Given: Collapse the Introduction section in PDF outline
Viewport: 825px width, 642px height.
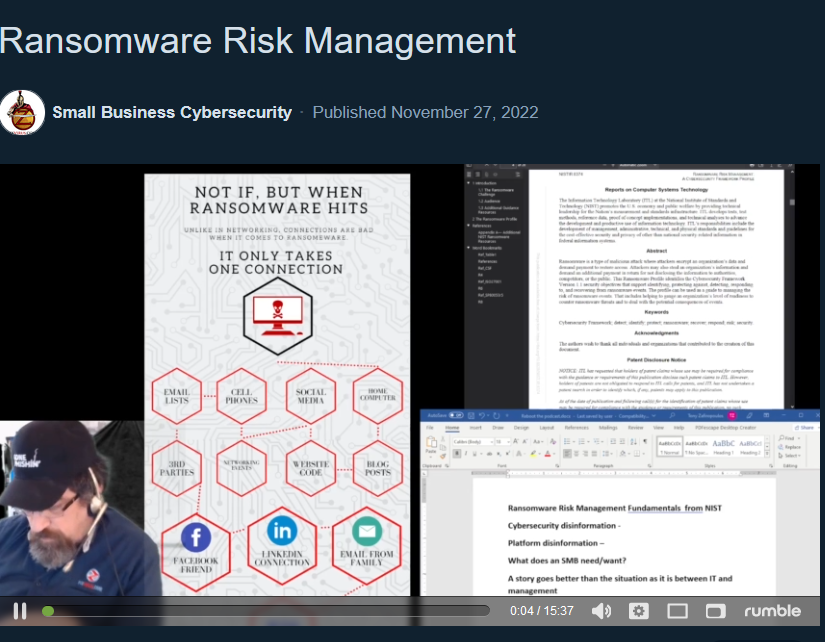Looking at the screenshot, I should tap(469, 183).
